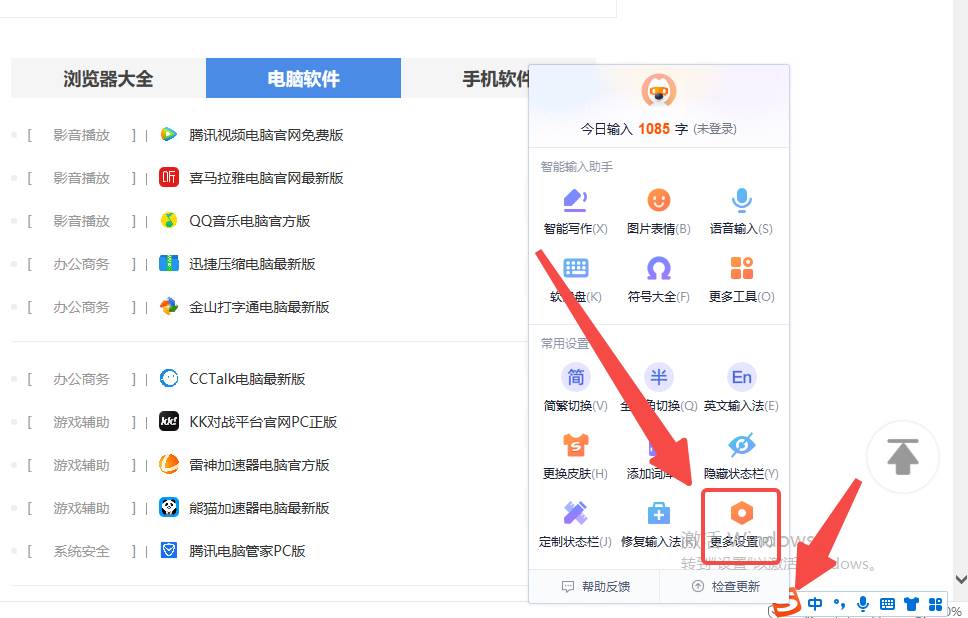Click toolbox grid icon on IME status bar
Viewport: 968px width, 618px height.
click(936, 604)
